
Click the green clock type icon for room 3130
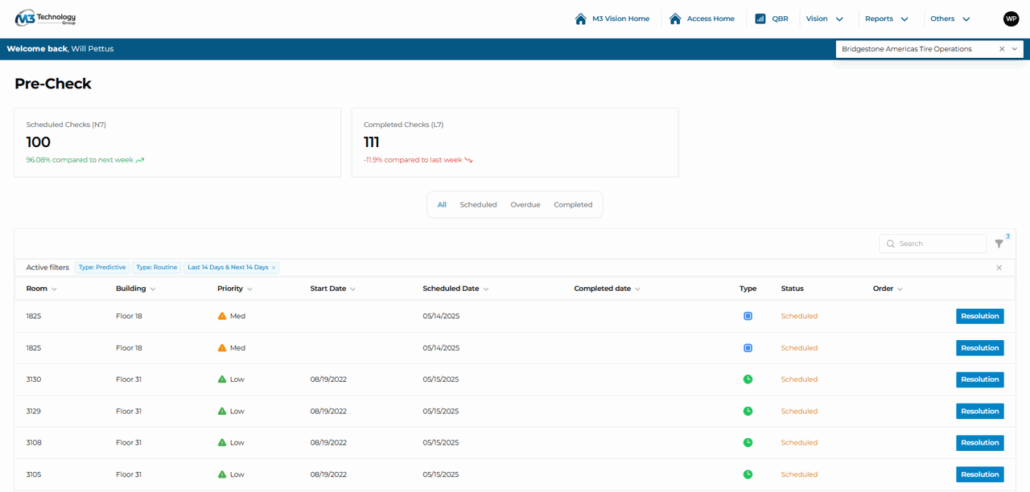pos(747,379)
